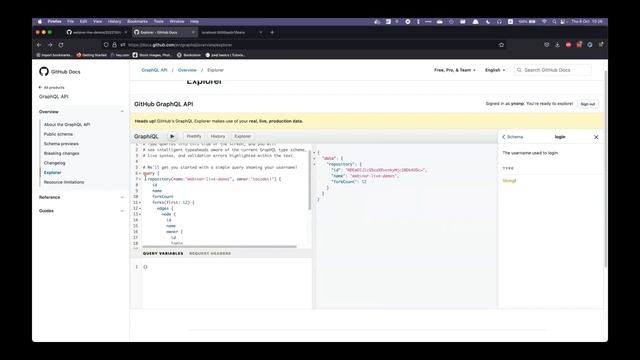Fold the repository block at line 7
The image size is (640, 360).
click(x=140, y=179)
